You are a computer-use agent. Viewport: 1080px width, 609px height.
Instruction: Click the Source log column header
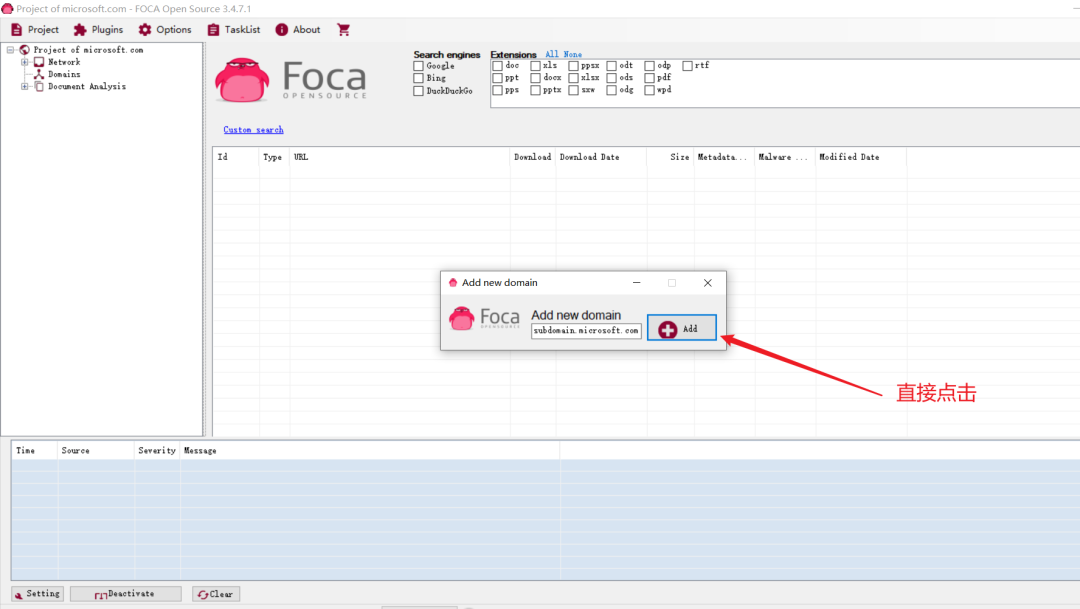pyautogui.click(x=96, y=451)
